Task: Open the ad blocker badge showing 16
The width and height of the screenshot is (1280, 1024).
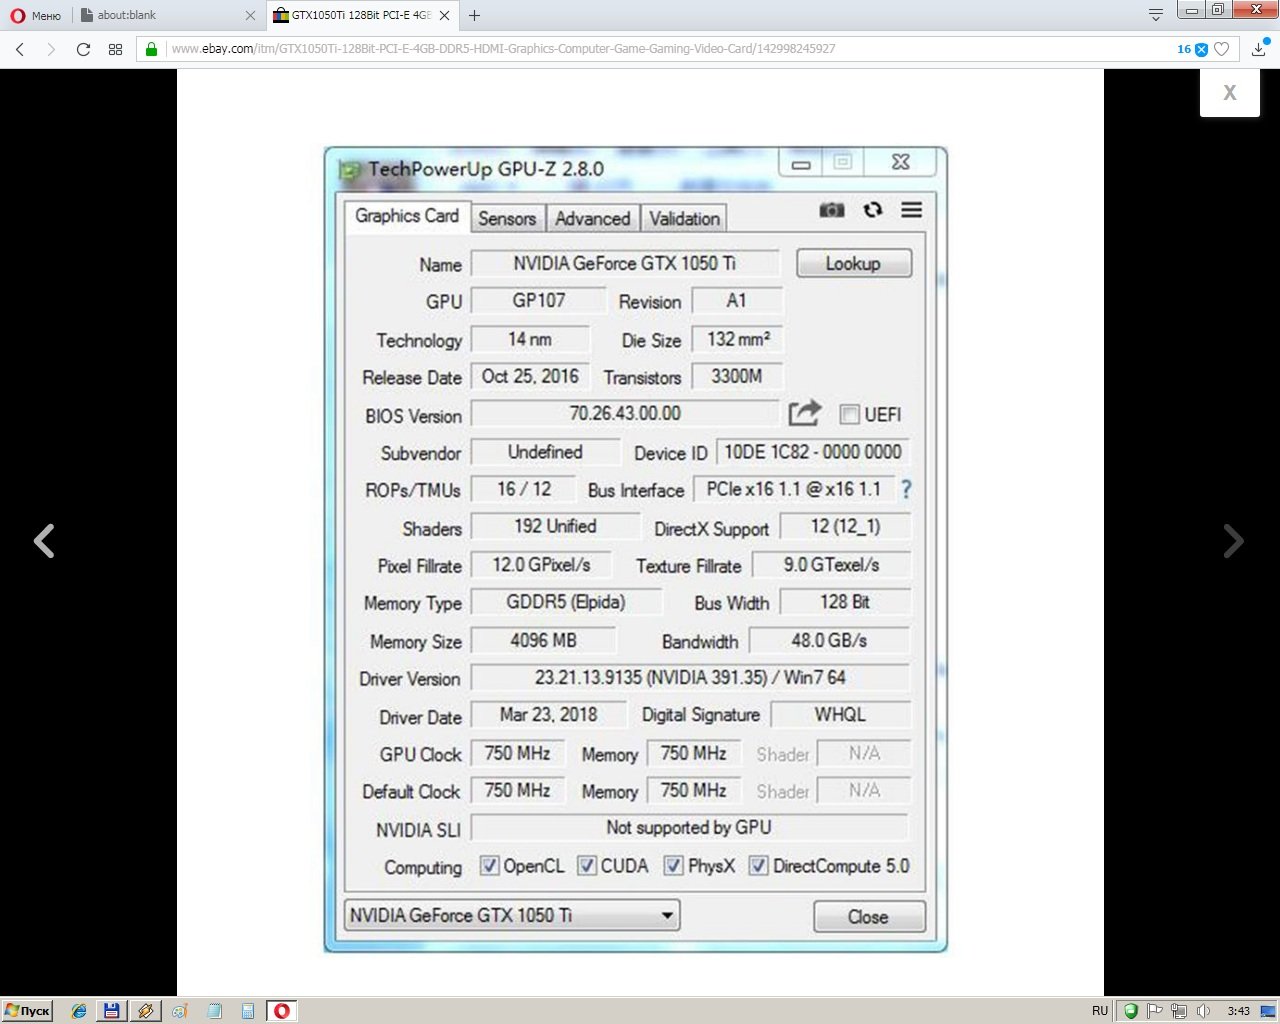Action: pyautogui.click(x=1192, y=49)
